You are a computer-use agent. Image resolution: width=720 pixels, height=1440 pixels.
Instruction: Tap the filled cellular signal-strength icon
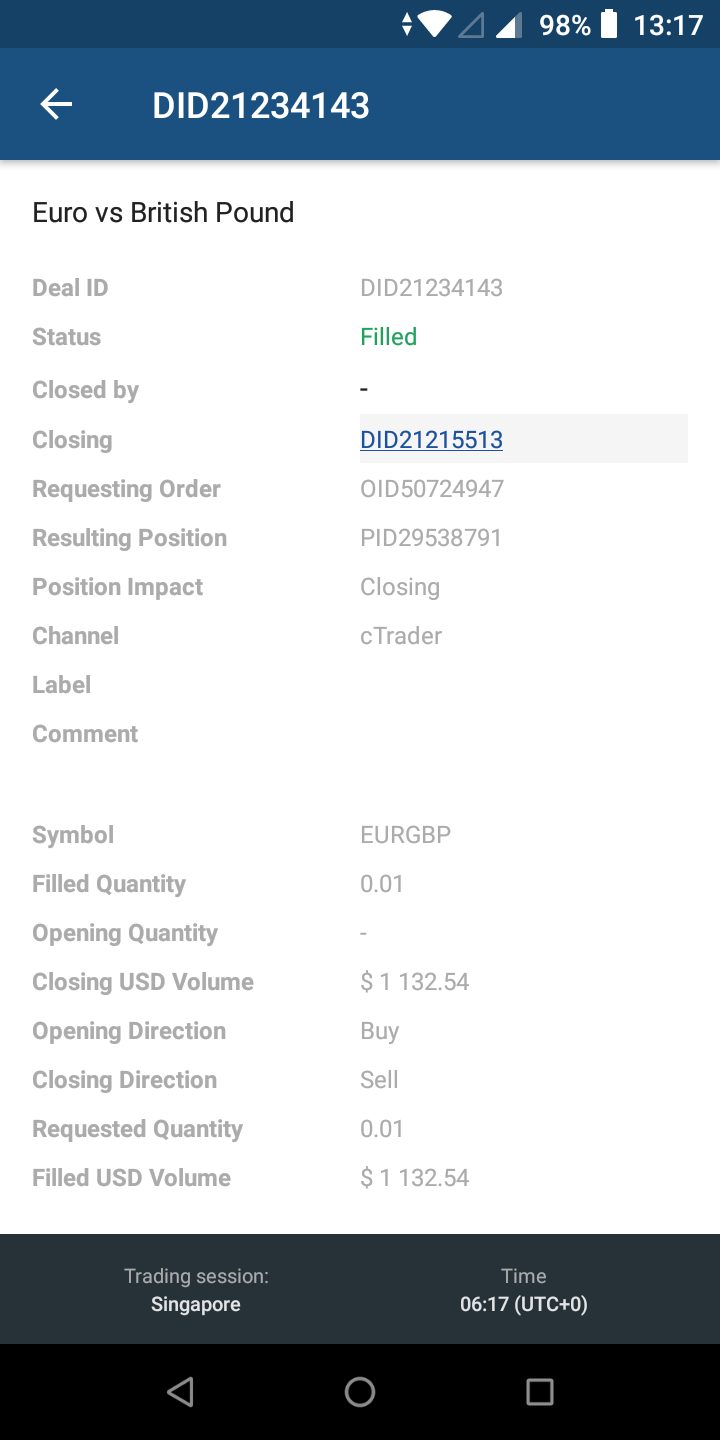[x=509, y=24]
